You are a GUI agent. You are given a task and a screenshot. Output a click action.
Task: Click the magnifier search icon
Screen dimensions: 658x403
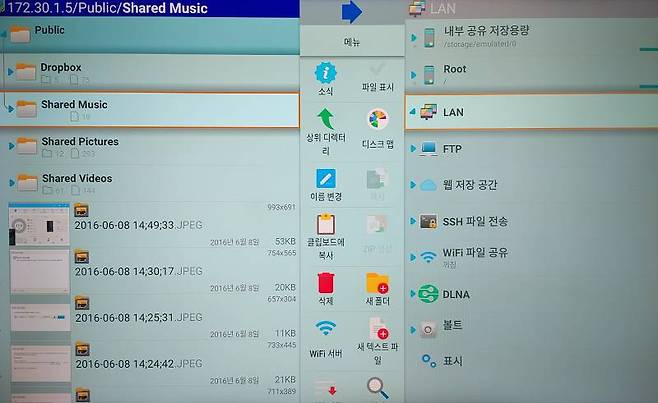(377, 388)
